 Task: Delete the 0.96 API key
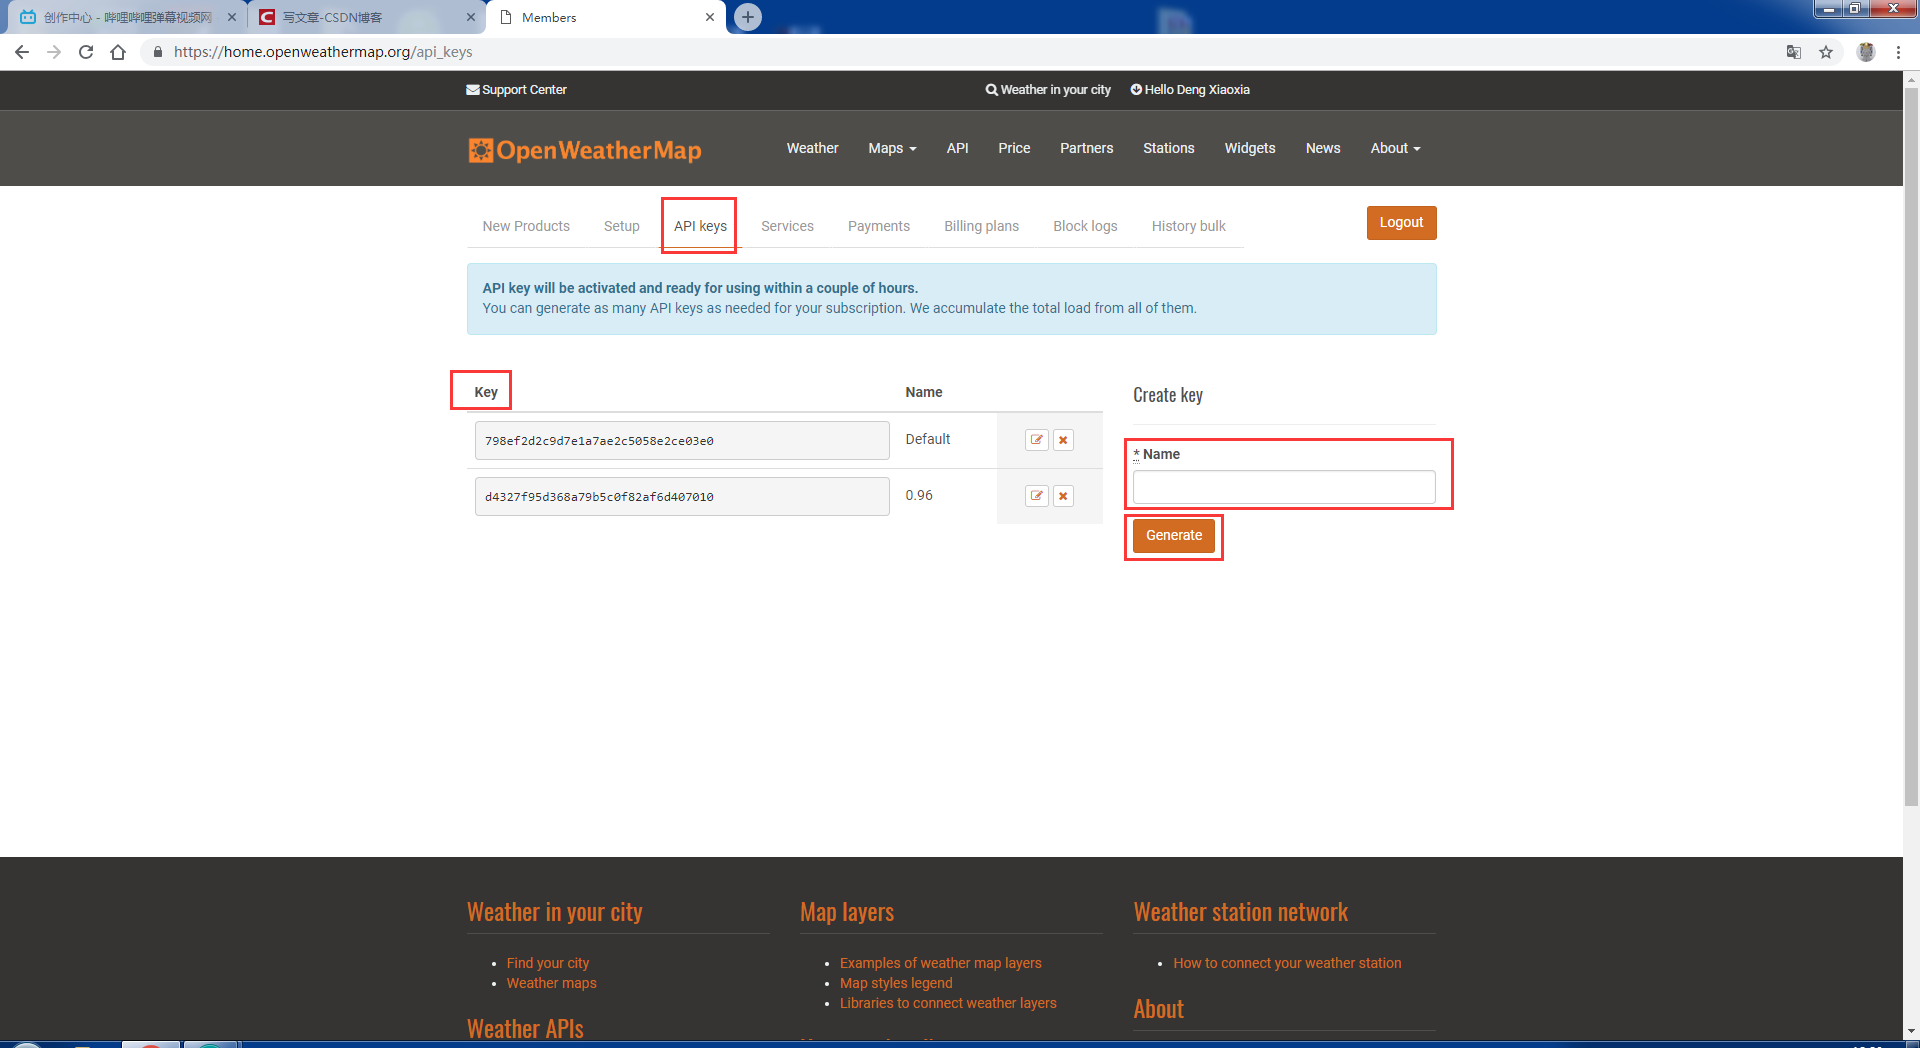(1064, 496)
